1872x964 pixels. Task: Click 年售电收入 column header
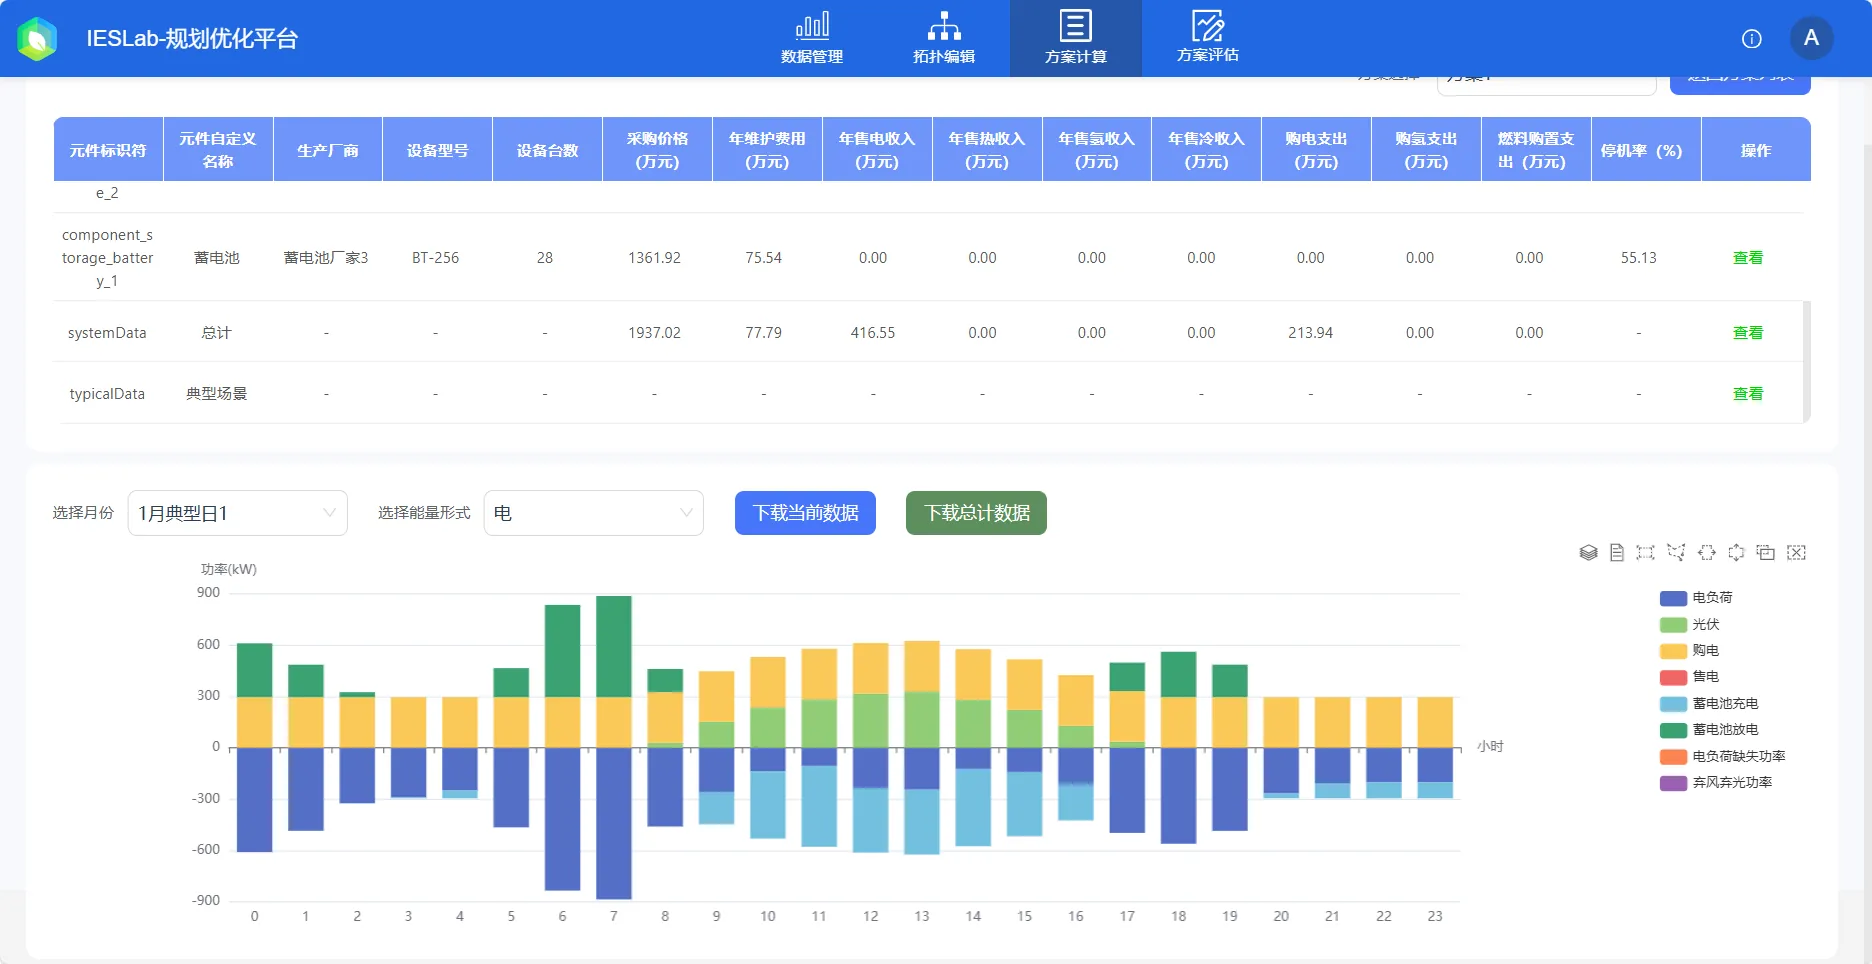click(877, 150)
